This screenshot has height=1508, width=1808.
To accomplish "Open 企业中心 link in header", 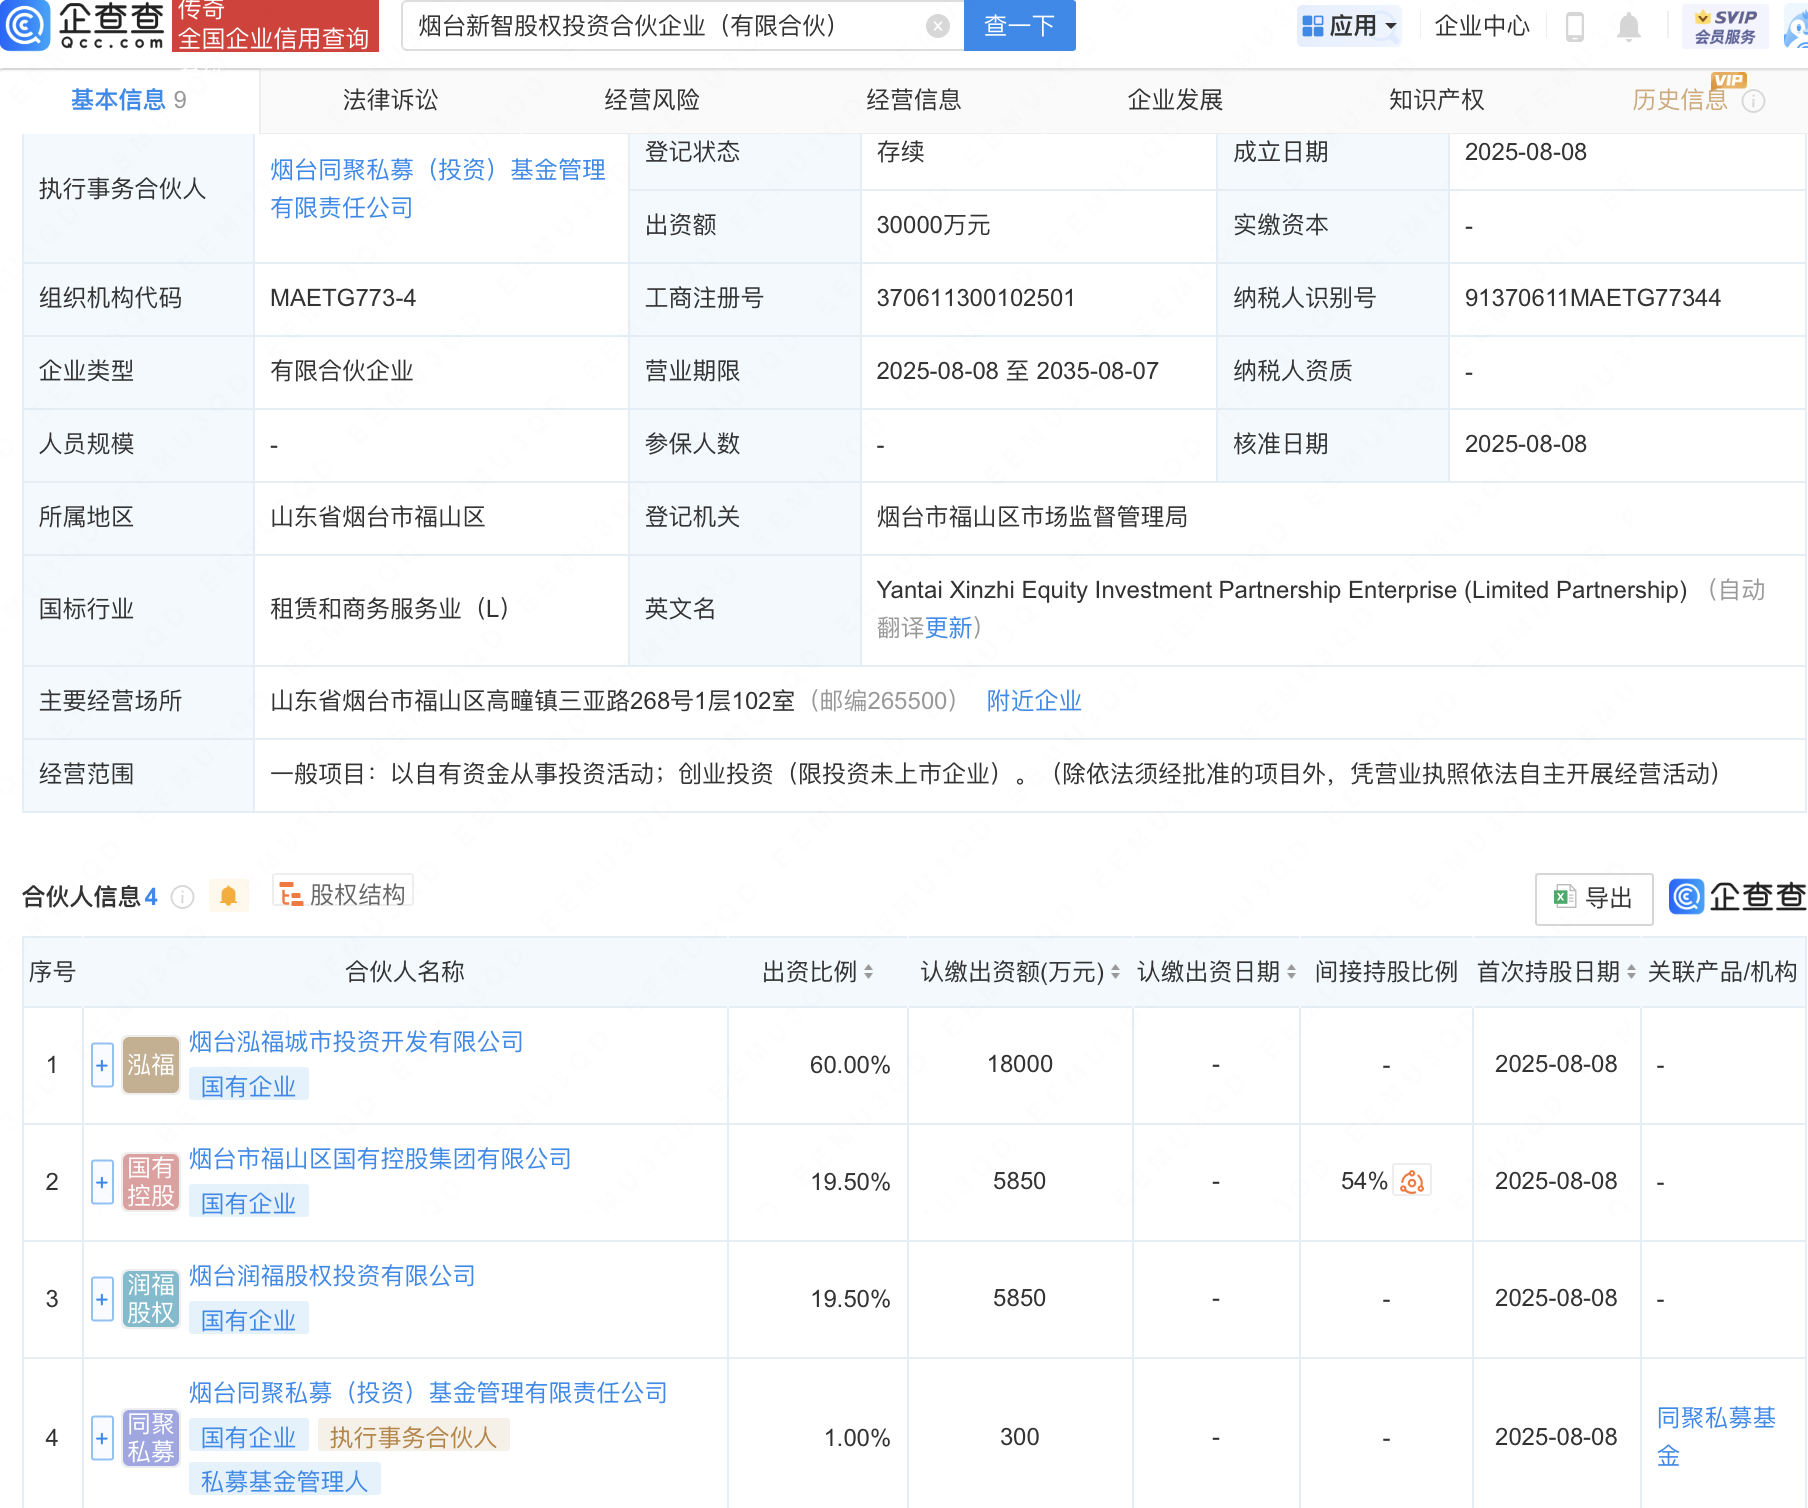I will [x=1482, y=26].
